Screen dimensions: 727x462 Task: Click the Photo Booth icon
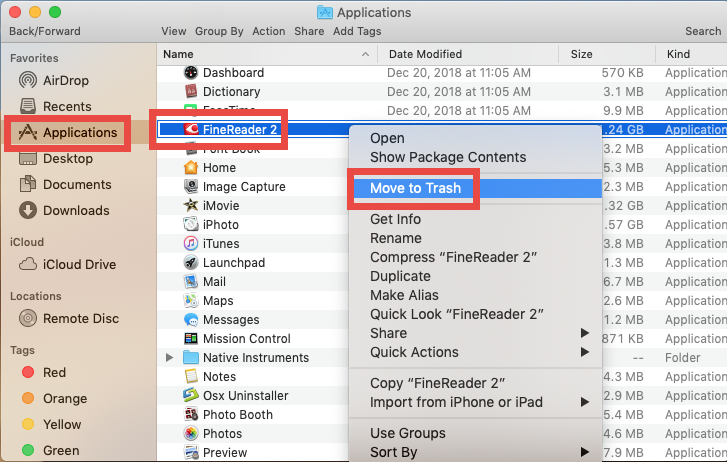coord(191,415)
